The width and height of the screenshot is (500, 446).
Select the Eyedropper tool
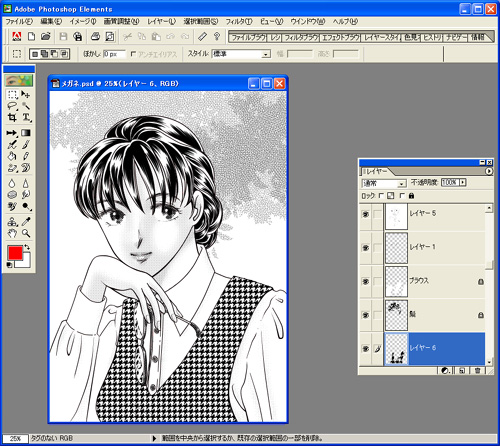[26, 222]
